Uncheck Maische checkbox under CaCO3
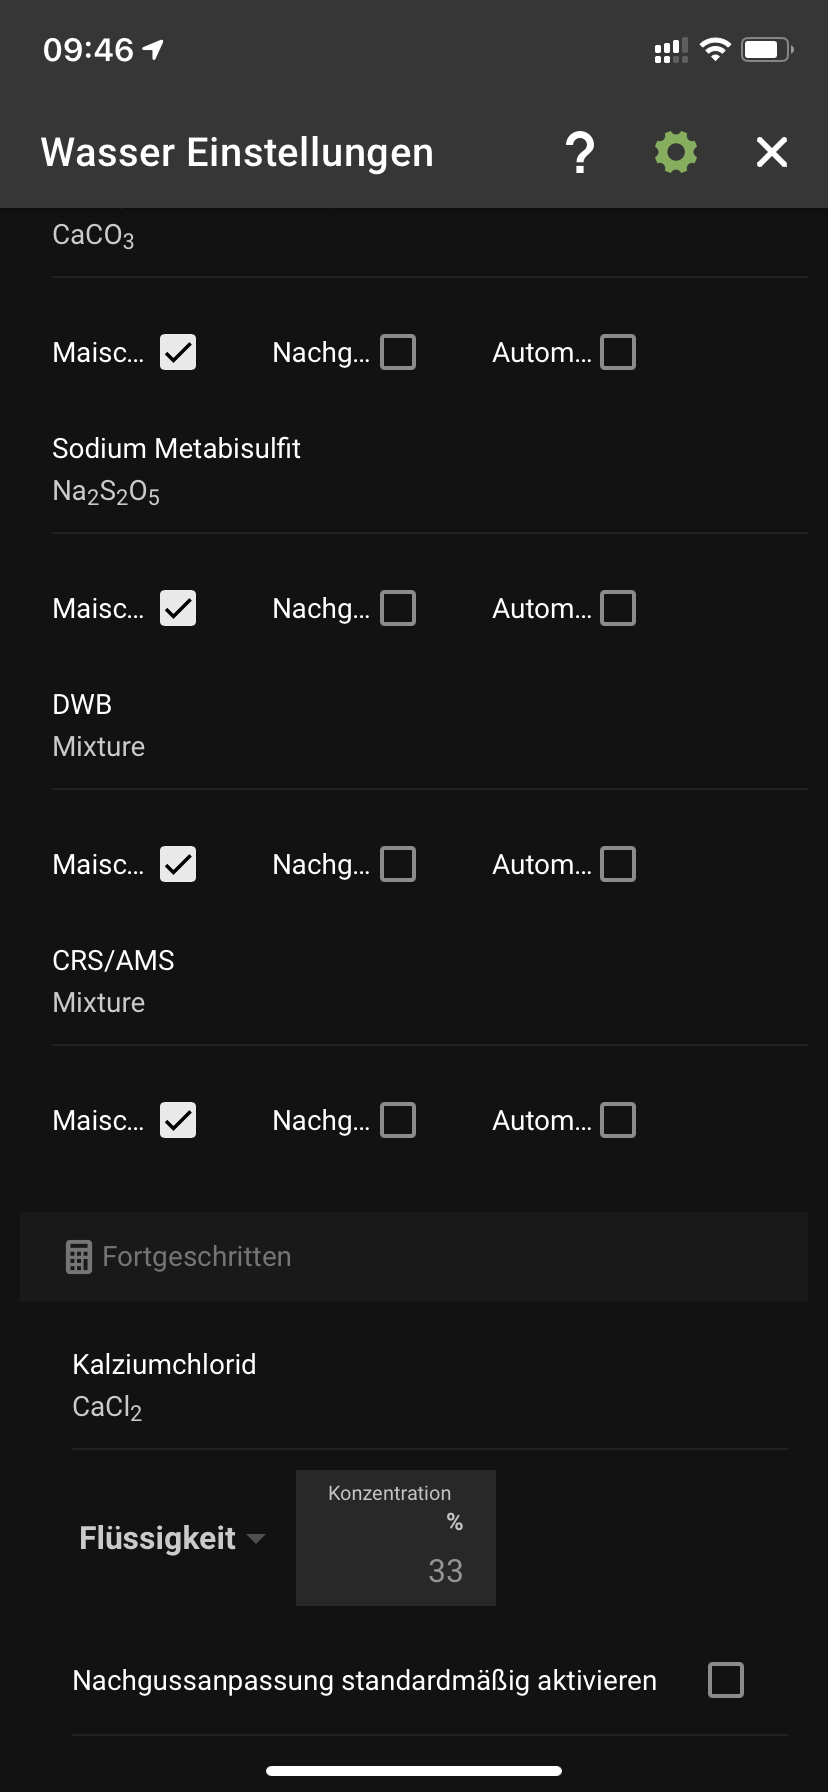This screenshot has width=828, height=1792. pos(178,352)
